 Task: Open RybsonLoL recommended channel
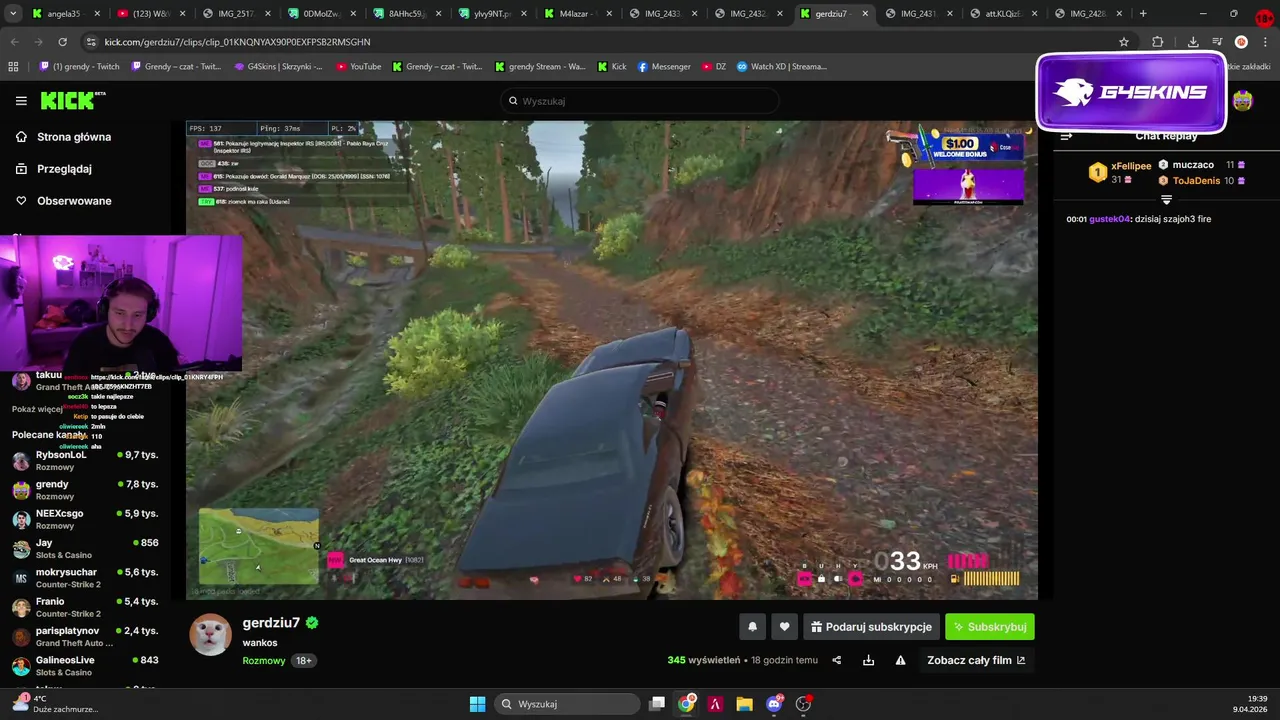[x=85, y=460]
